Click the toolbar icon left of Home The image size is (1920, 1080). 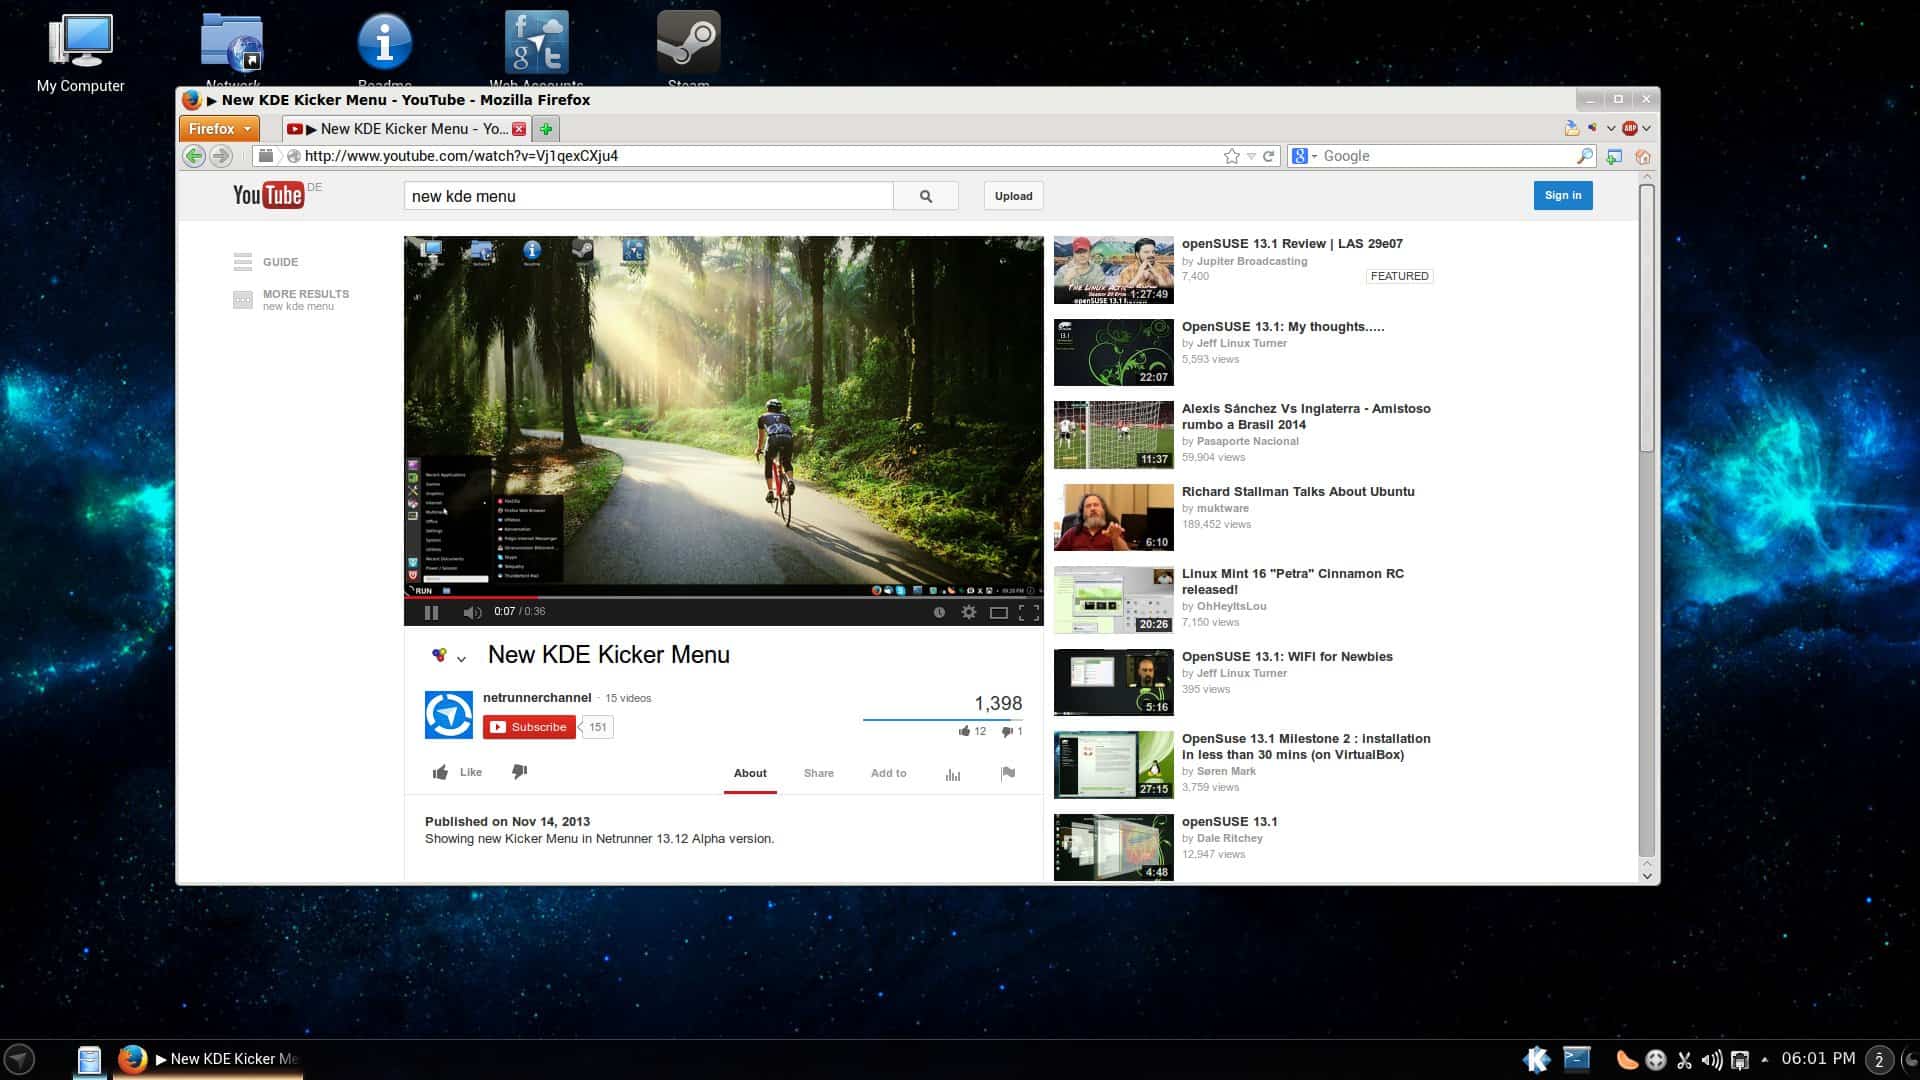point(1614,156)
